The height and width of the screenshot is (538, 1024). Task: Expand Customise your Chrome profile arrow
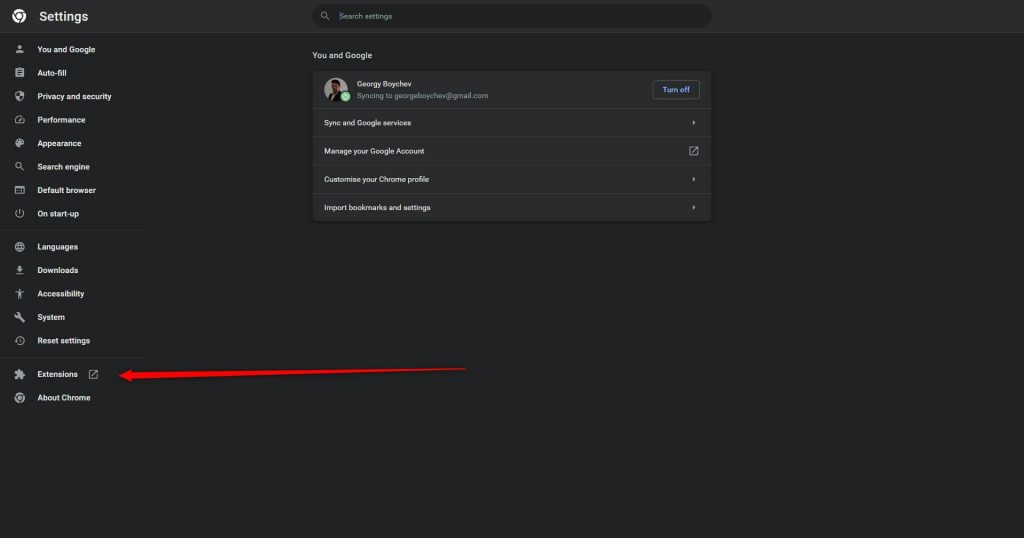click(694, 179)
